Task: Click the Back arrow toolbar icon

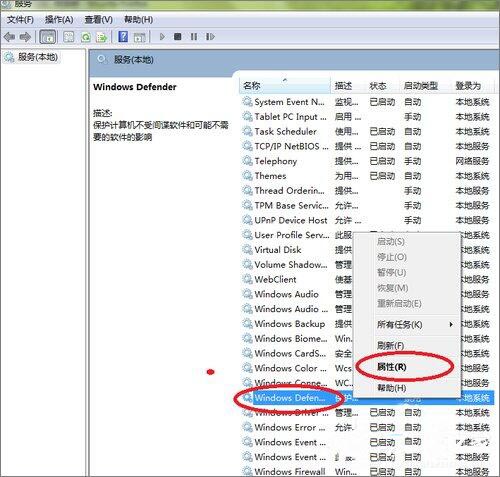Action: [9, 37]
